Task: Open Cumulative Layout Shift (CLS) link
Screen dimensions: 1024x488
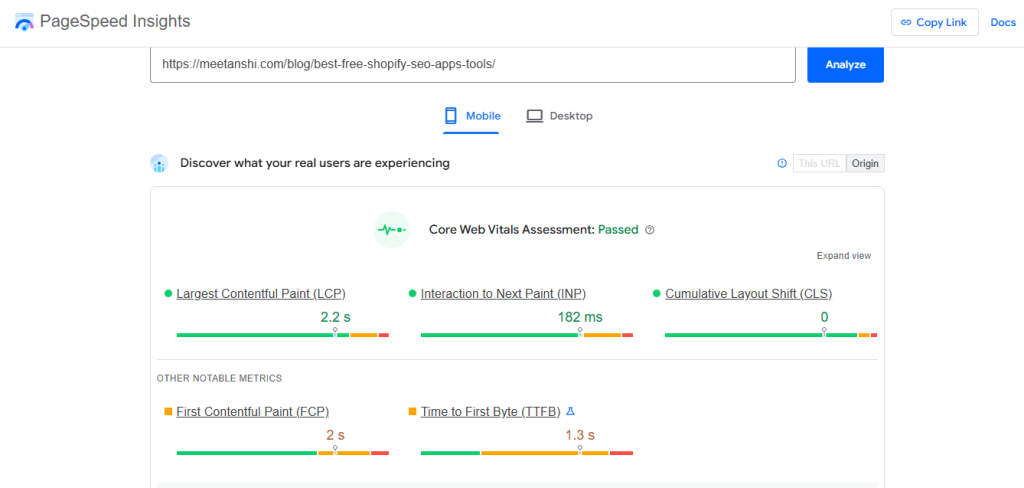Action: coord(748,294)
